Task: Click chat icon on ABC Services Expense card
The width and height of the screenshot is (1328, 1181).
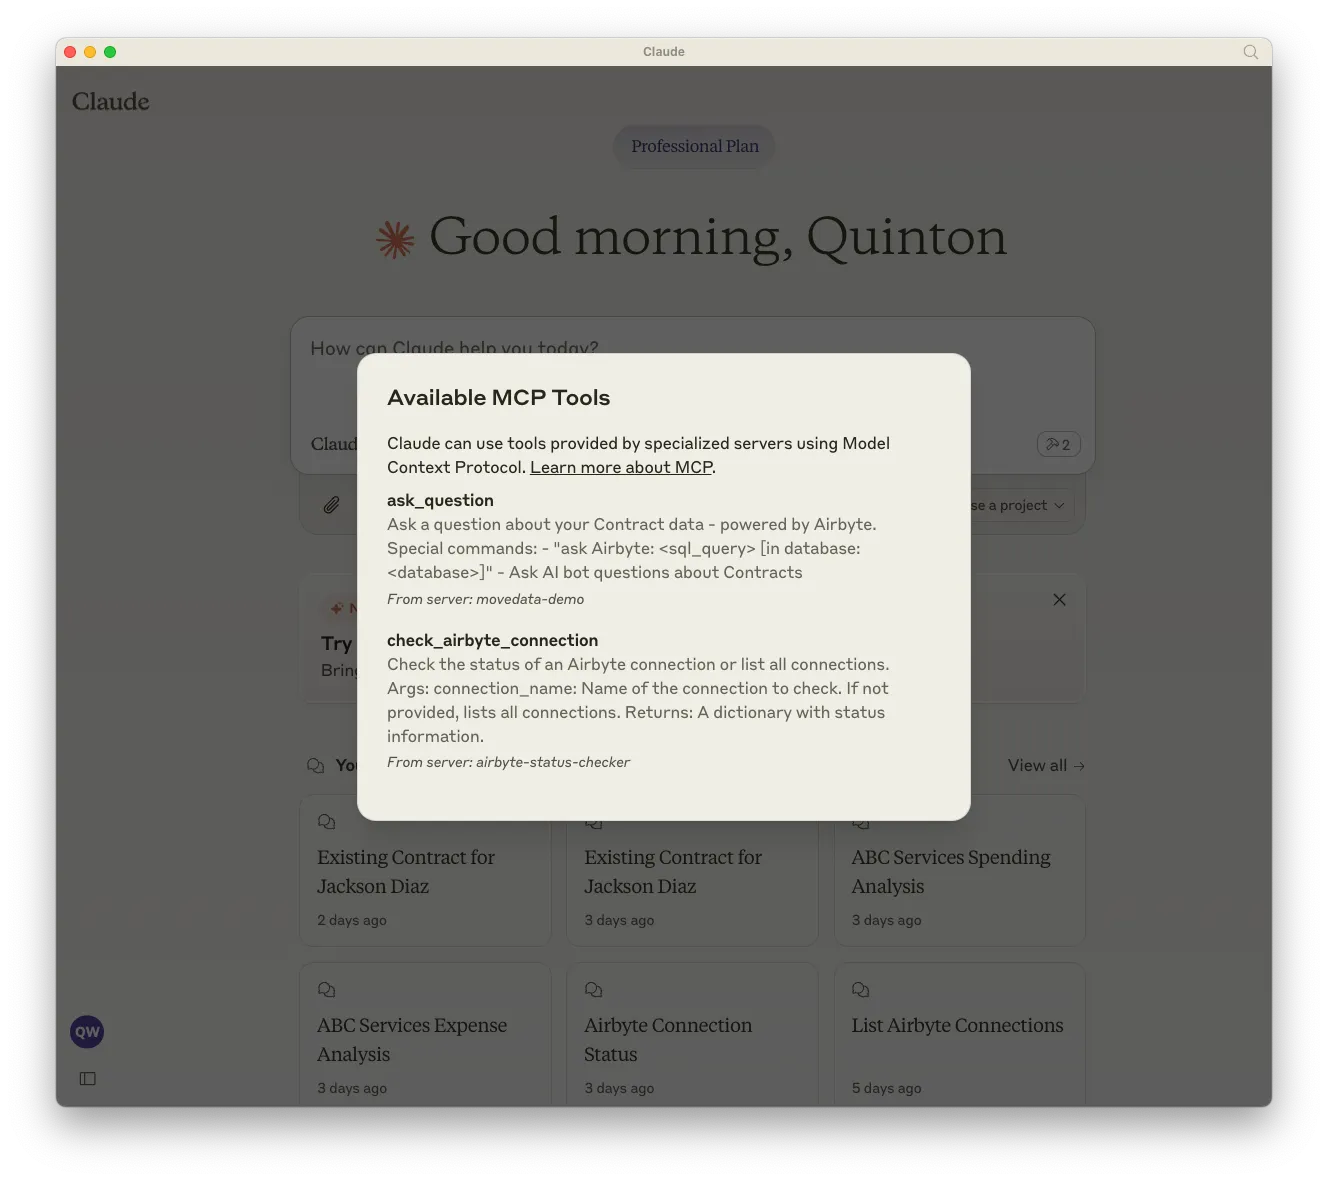Action: (x=326, y=990)
